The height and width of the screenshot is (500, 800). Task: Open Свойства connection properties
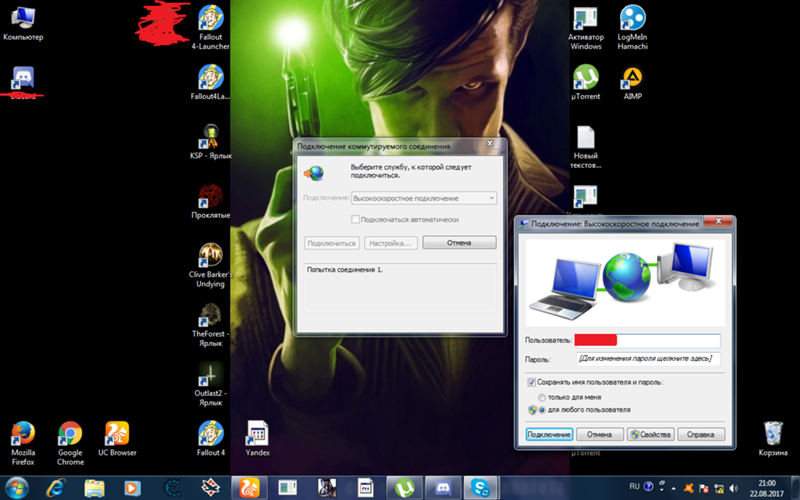pyautogui.click(x=651, y=434)
